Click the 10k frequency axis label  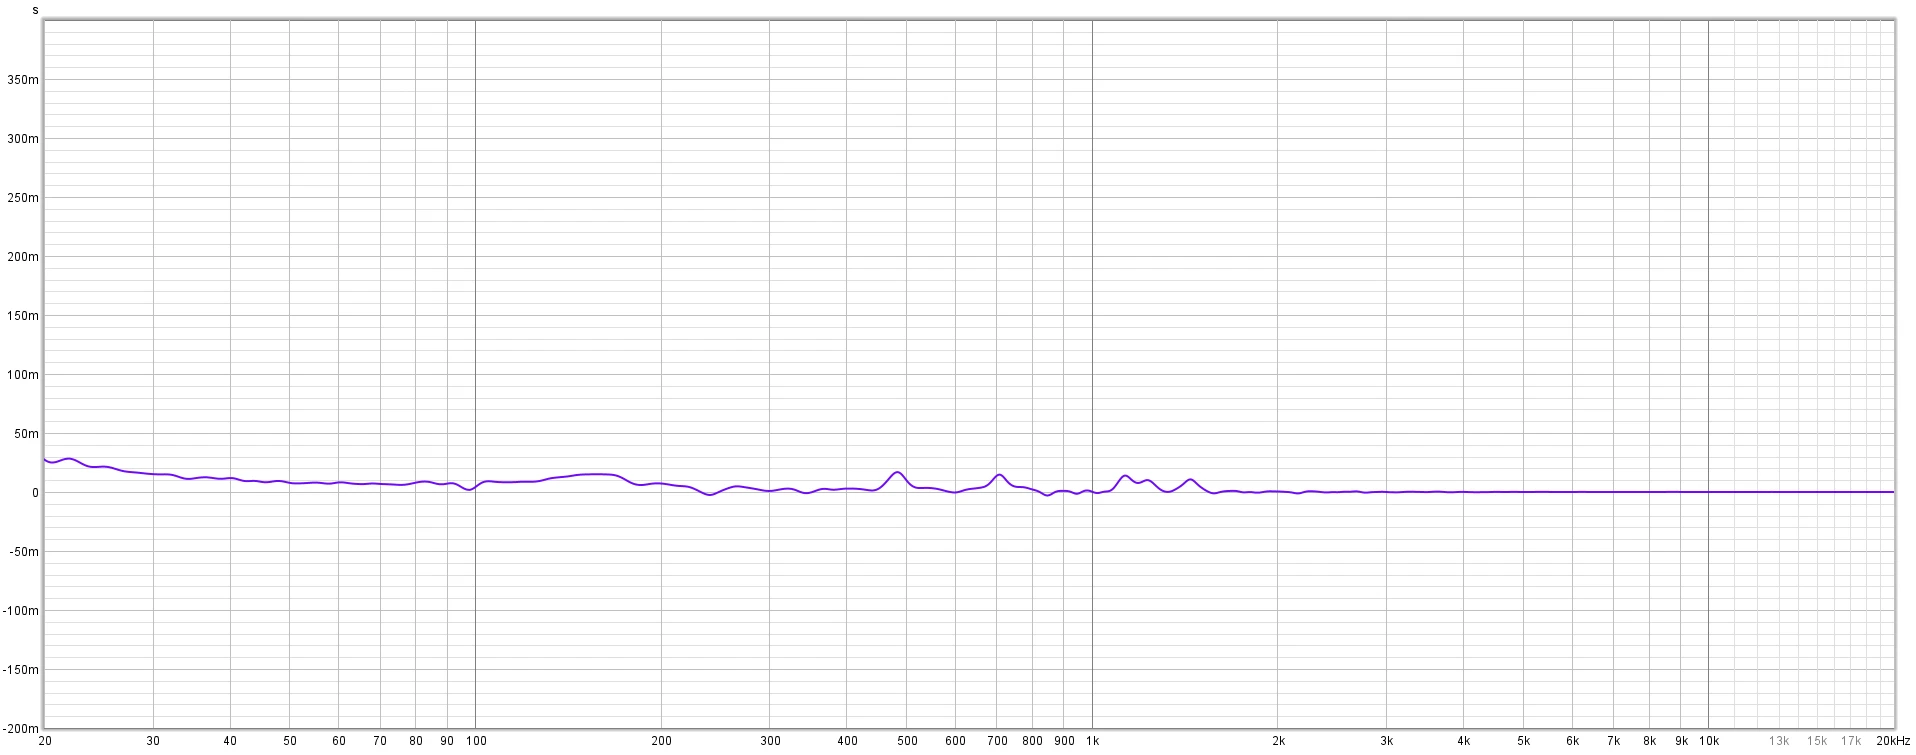tap(1709, 741)
